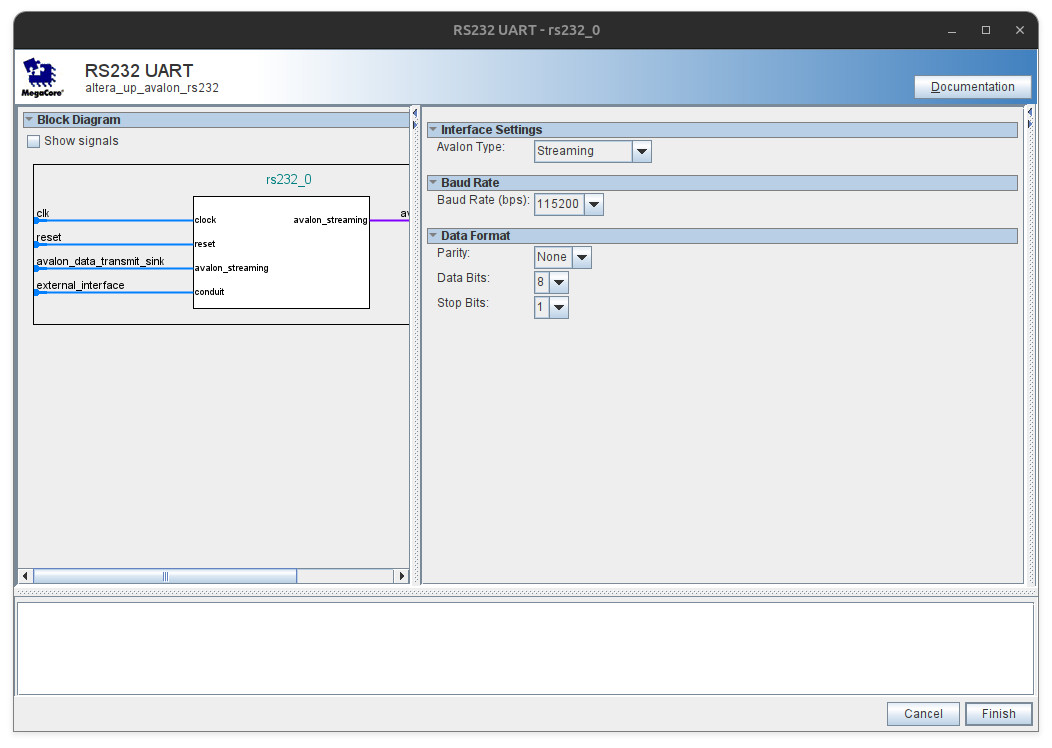Viewport: 1052px width, 748px height.
Task: Open the Avalon Type dropdown
Action: (642, 151)
